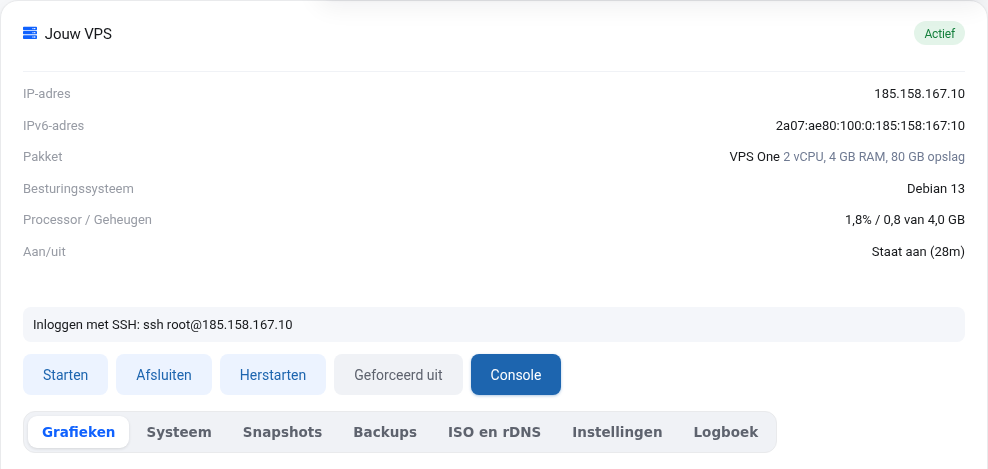This screenshot has width=988, height=469.
Task: Show the Instellingen tab
Action: [x=617, y=432]
